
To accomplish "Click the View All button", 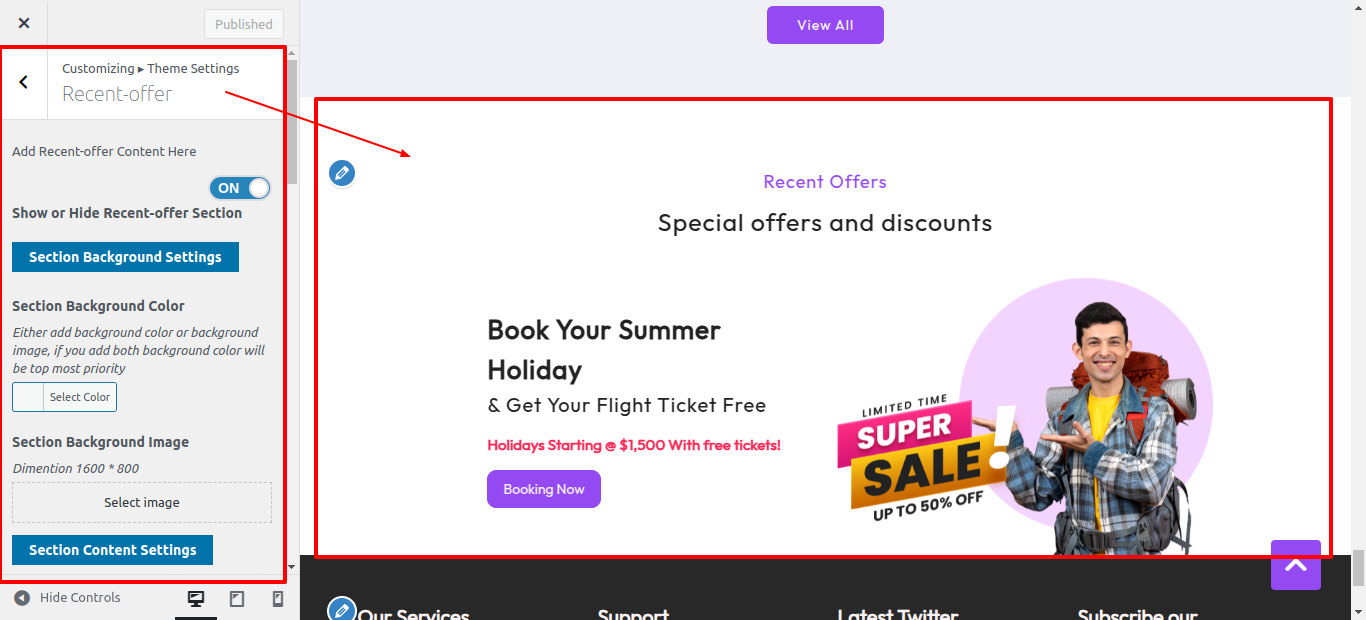I will tap(825, 25).
